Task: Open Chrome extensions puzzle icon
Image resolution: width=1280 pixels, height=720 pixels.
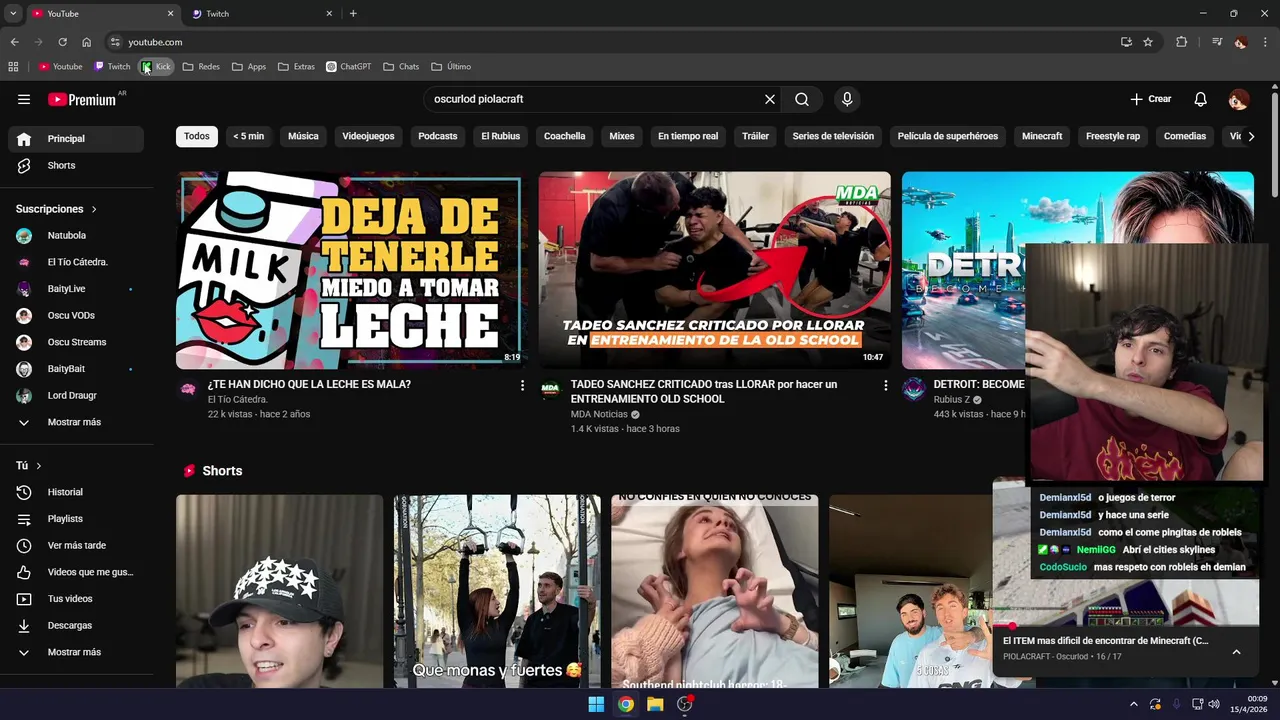Action: click(x=1181, y=42)
